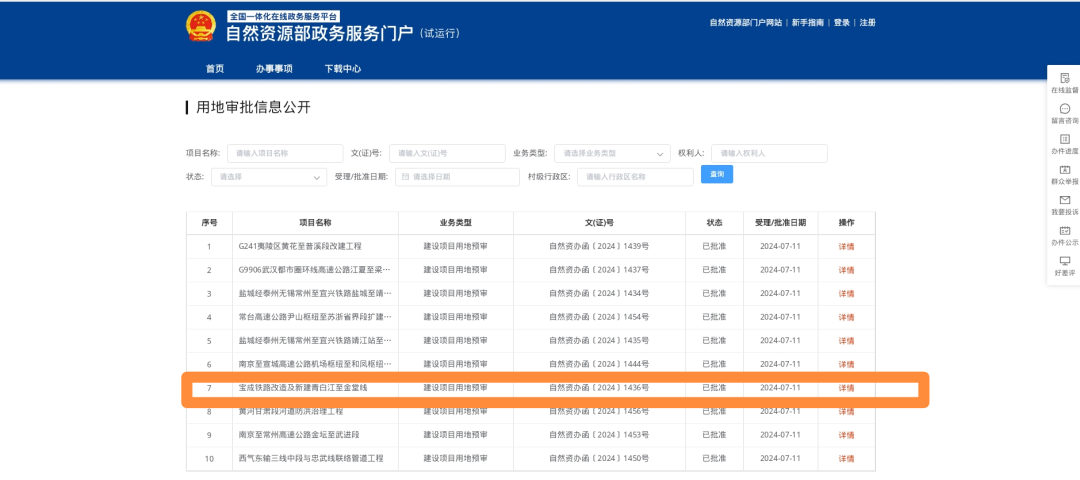Open the 受理/批准日期 date picker
The width and height of the screenshot is (1080, 480).
pos(456,177)
